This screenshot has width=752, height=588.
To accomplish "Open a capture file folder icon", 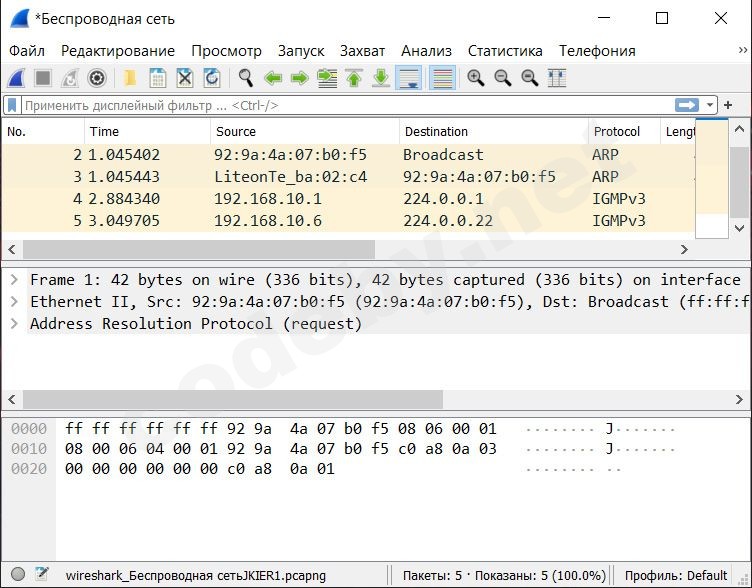I will pyautogui.click(x=130, y=78).
